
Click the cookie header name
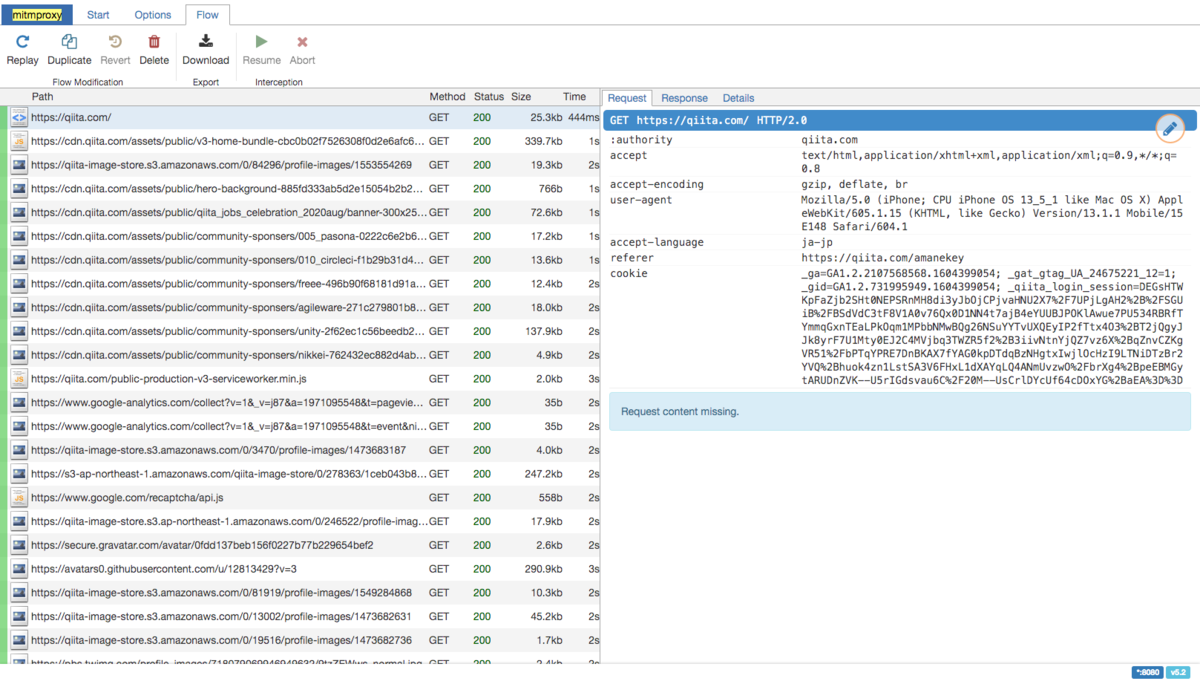pos(629,273)
